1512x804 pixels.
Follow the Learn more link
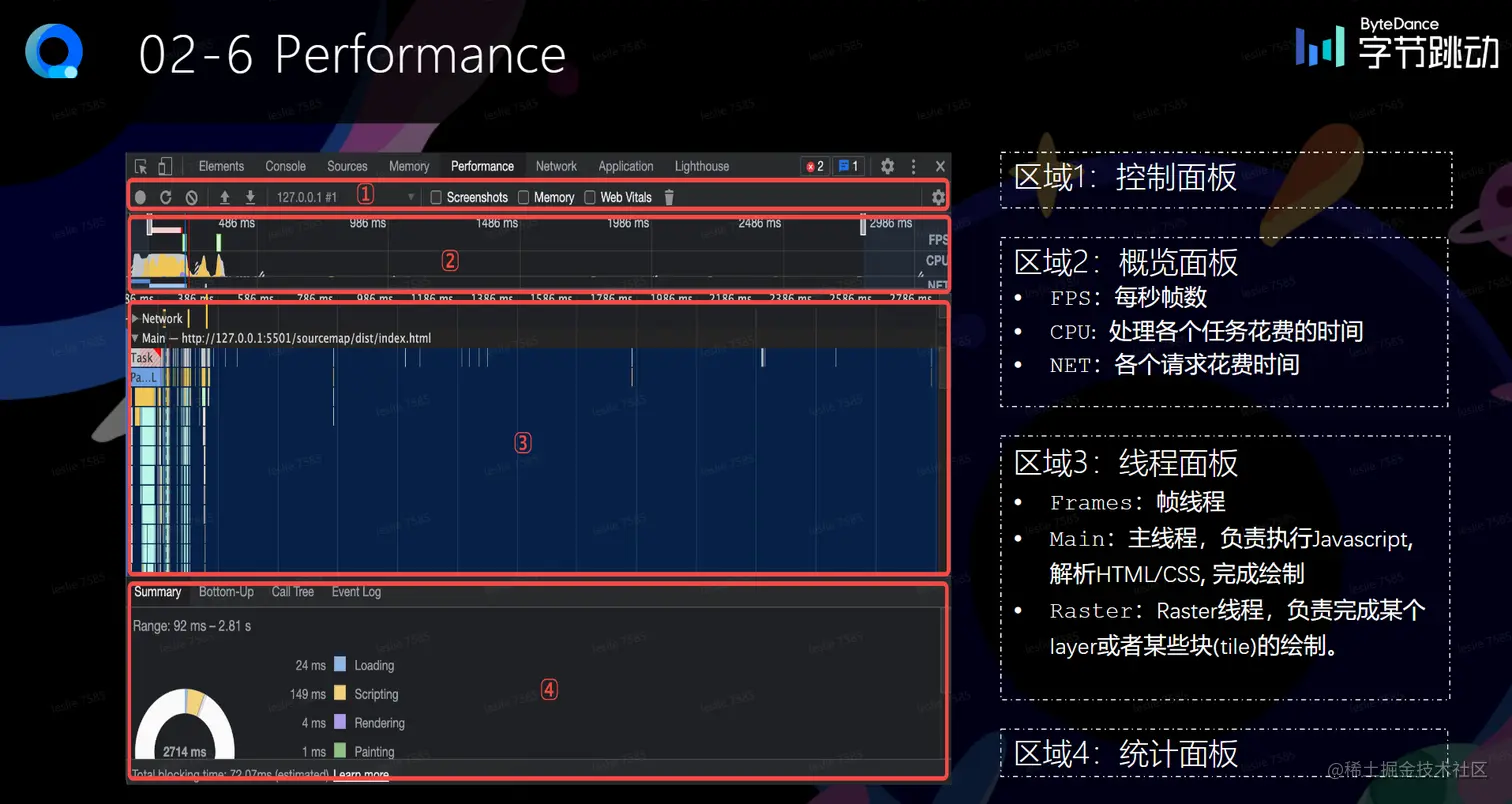(x=361, y=775)
